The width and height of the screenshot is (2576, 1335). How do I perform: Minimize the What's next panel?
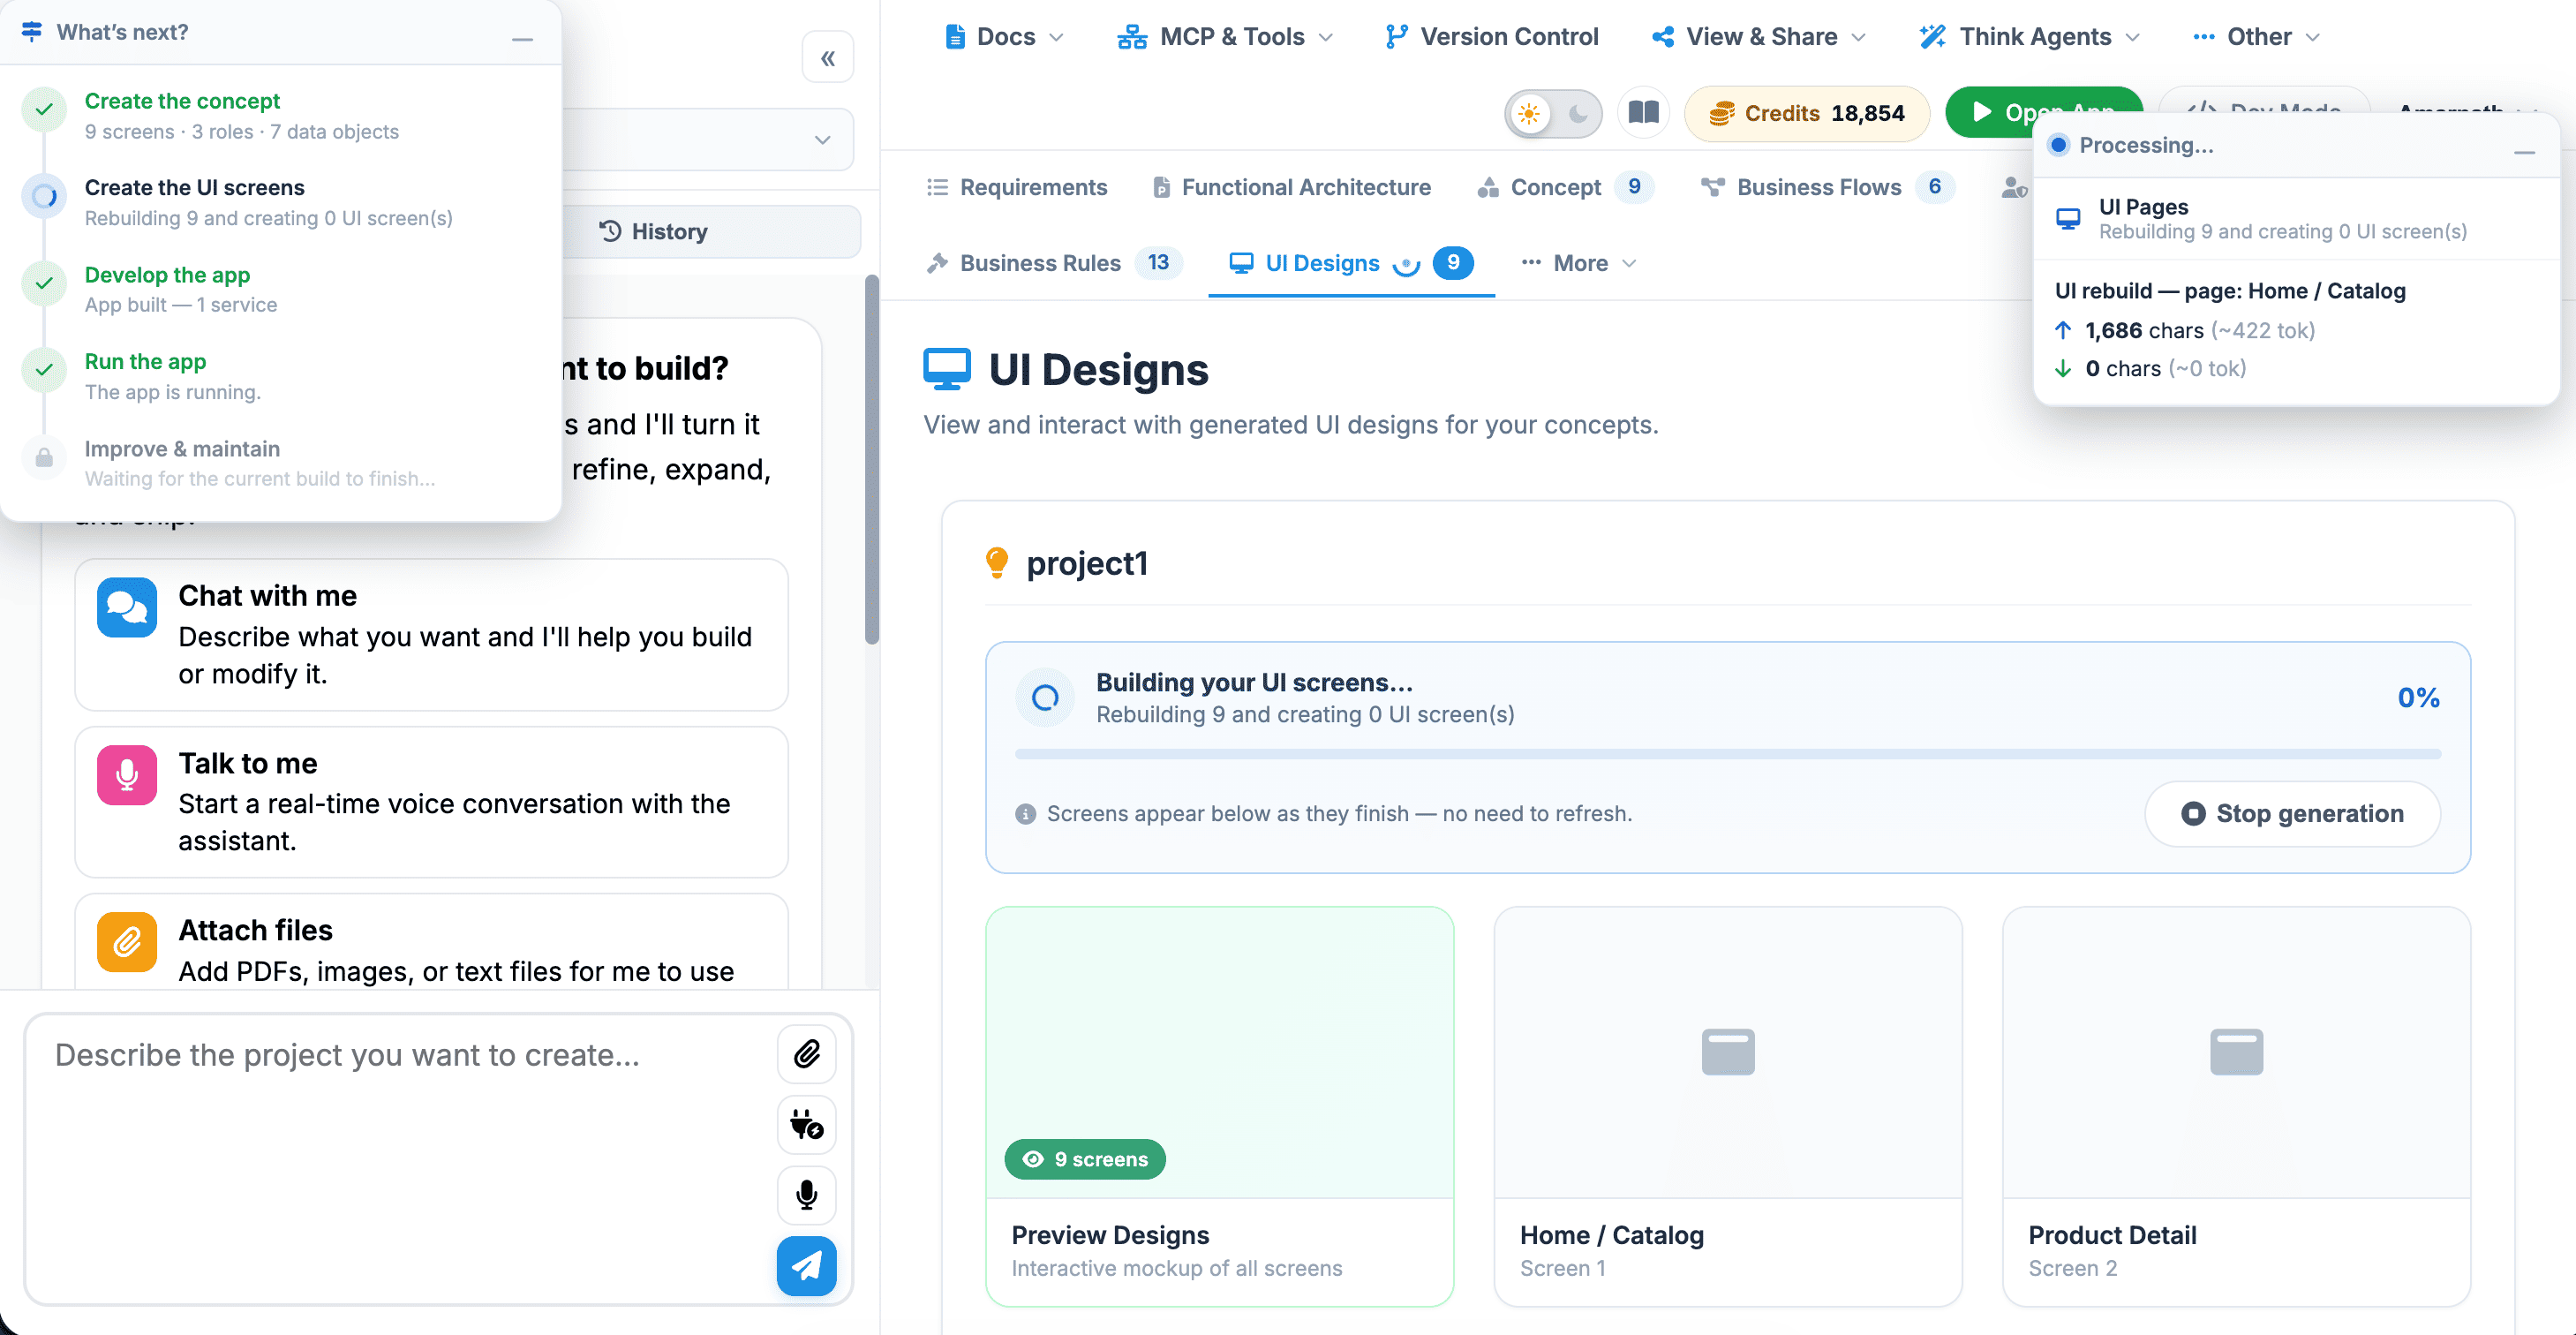click(522, 39)
